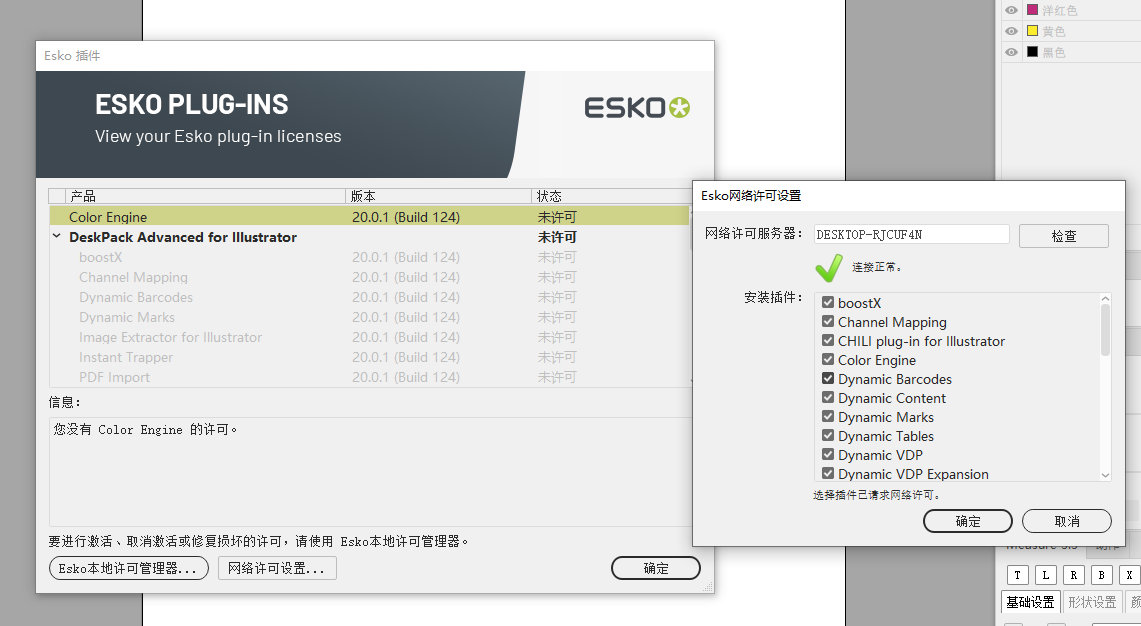Image resolution: width=1141 pixels, height=626 pixels.
Task: Click the yellow color swatch beside 黄色
Action: click(1032, 31)
